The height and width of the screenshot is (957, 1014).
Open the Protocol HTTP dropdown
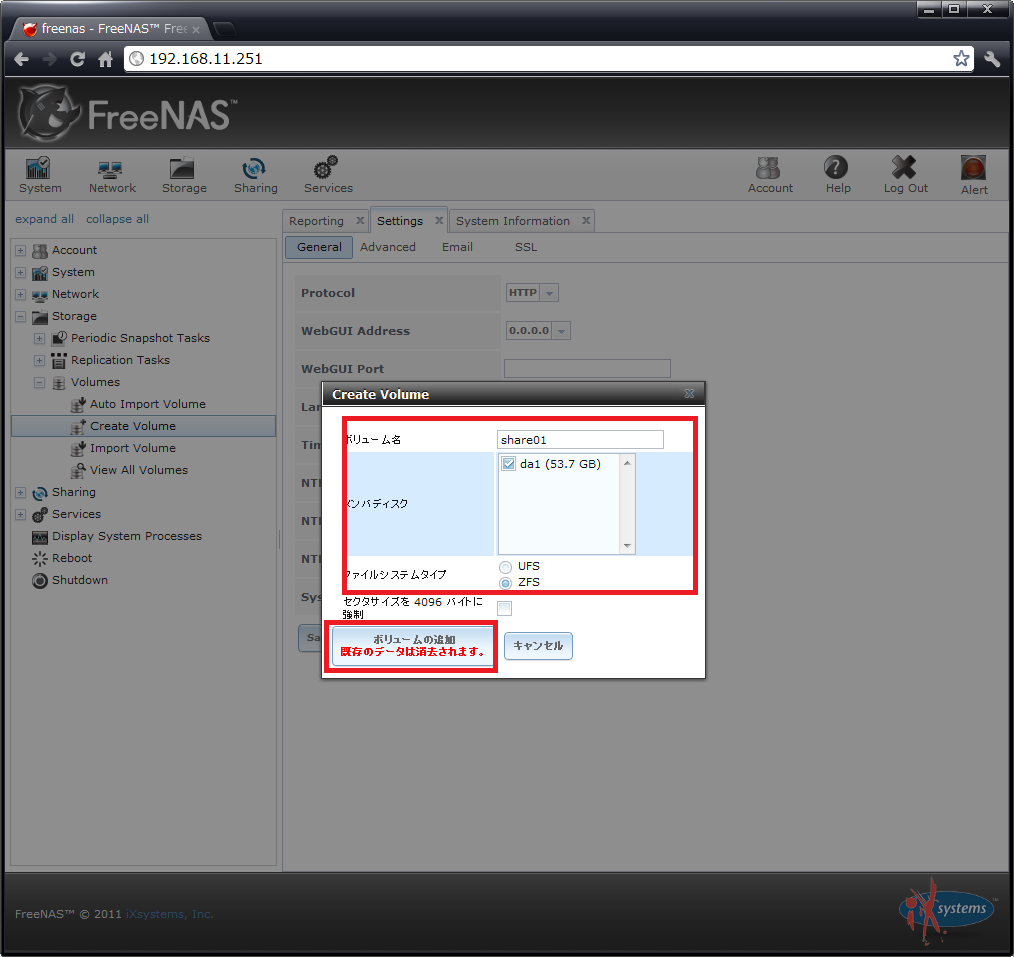(549, 293)
